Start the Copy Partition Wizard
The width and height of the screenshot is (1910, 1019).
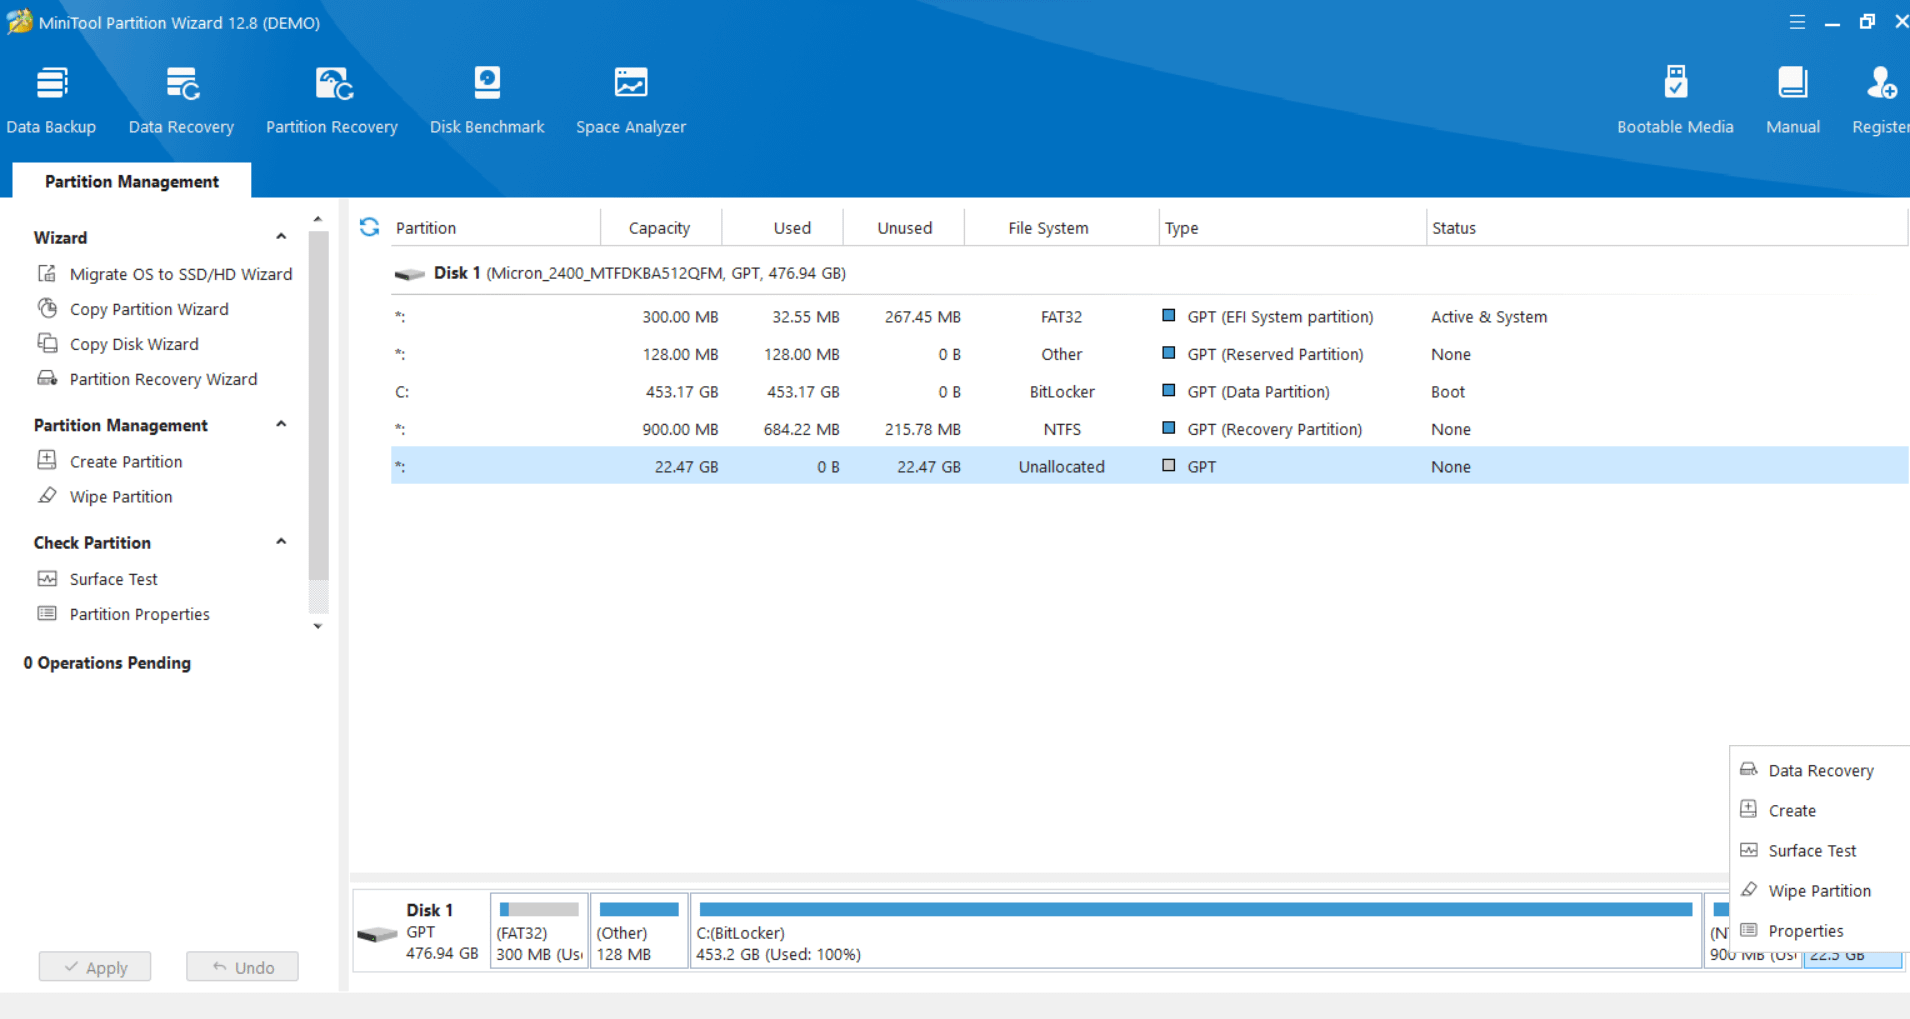tap(133, 309)
